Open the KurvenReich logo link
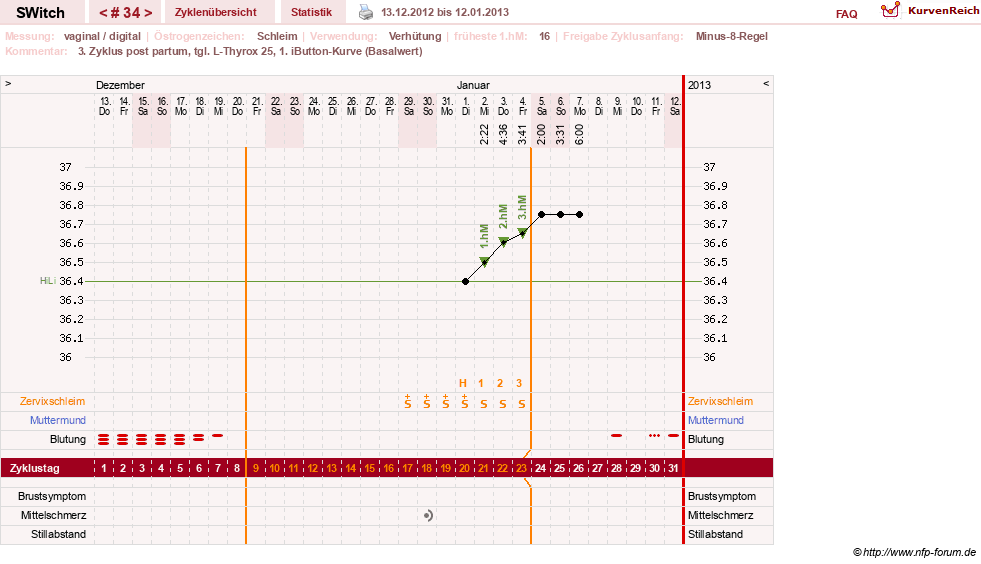Image resolution: width=981 pixels, height=564 pixels. tap(930, 11)
